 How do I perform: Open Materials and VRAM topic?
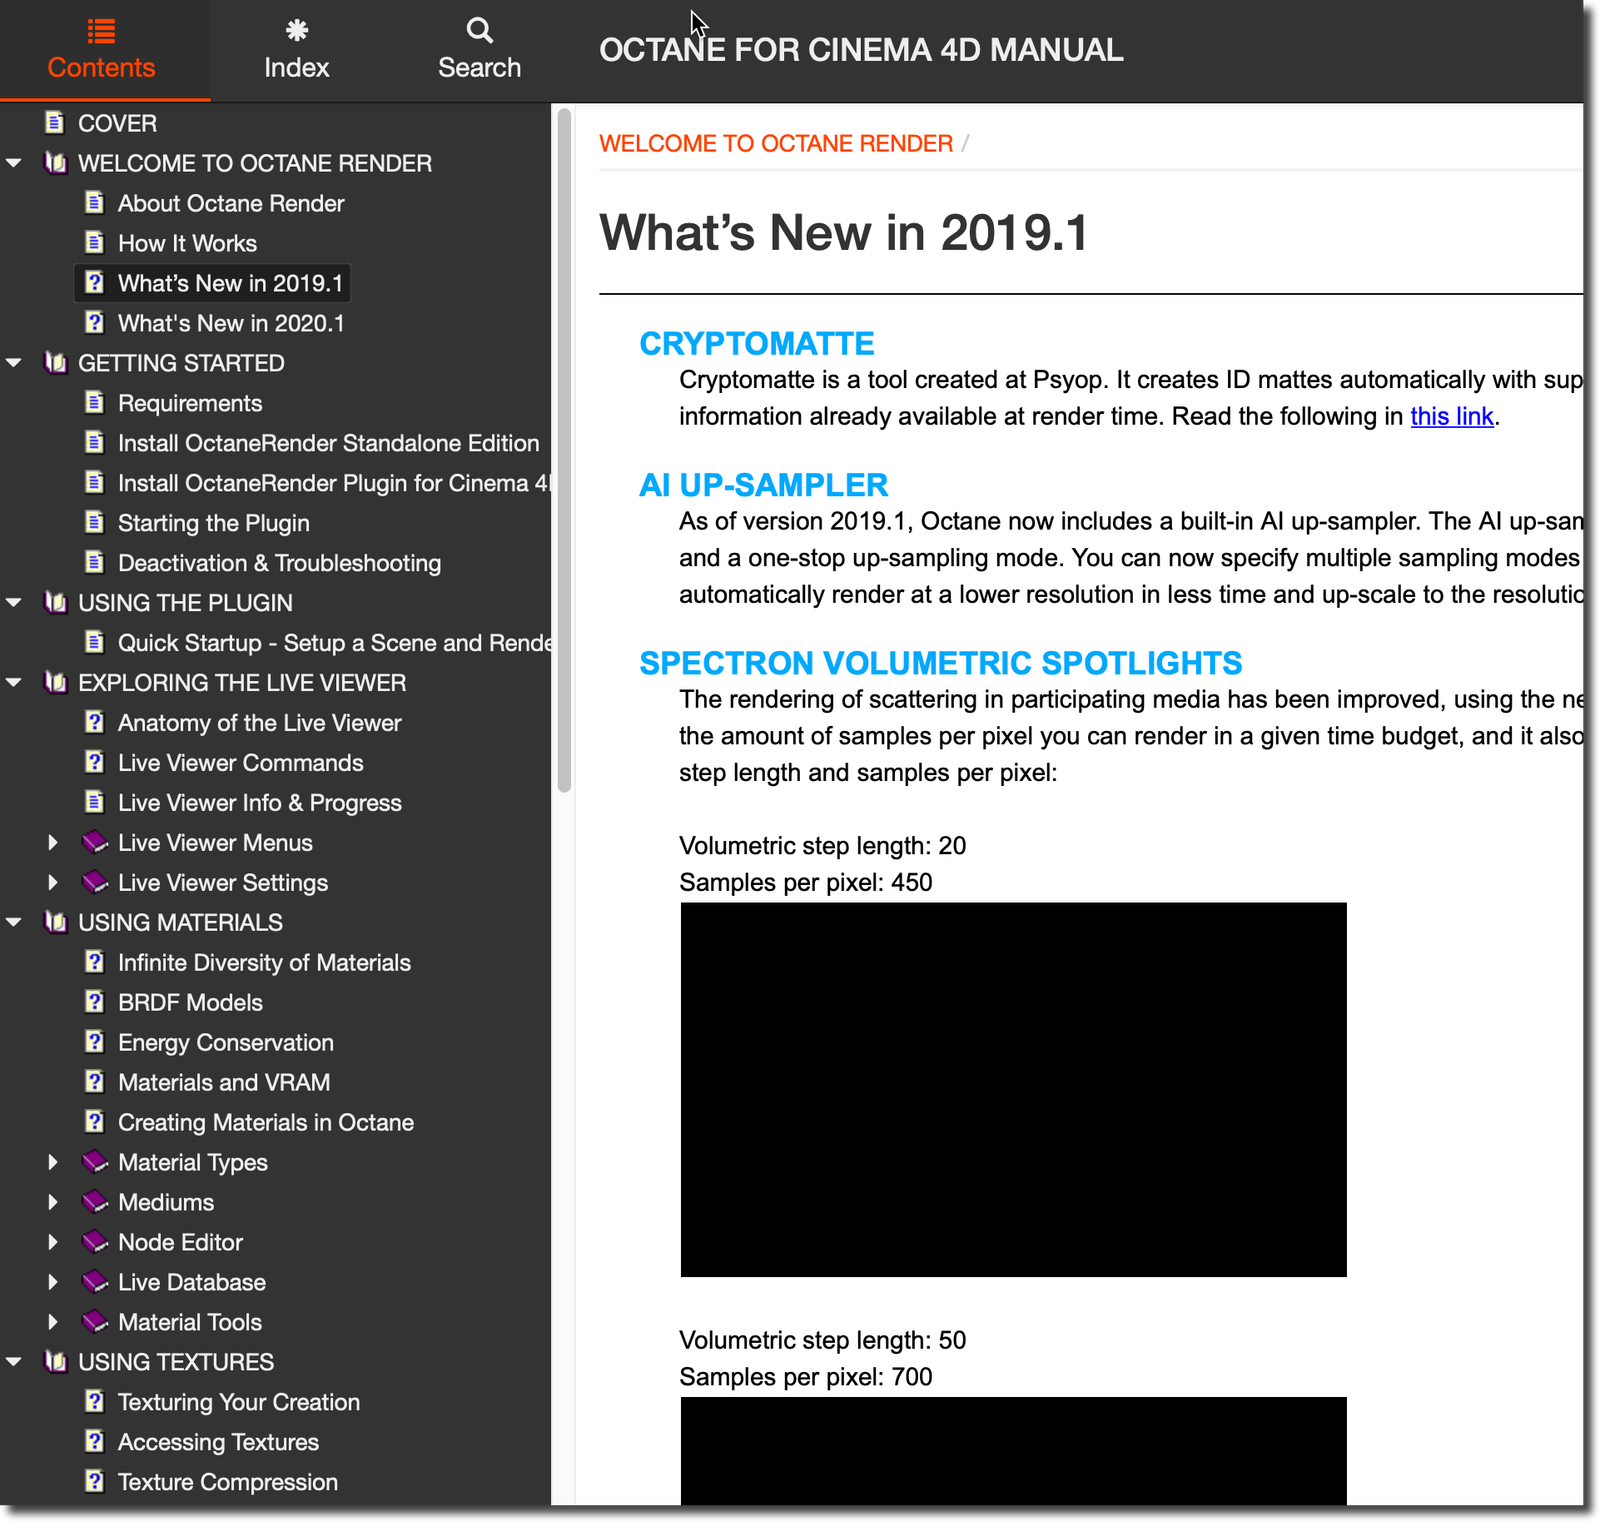pos(224,1083)
